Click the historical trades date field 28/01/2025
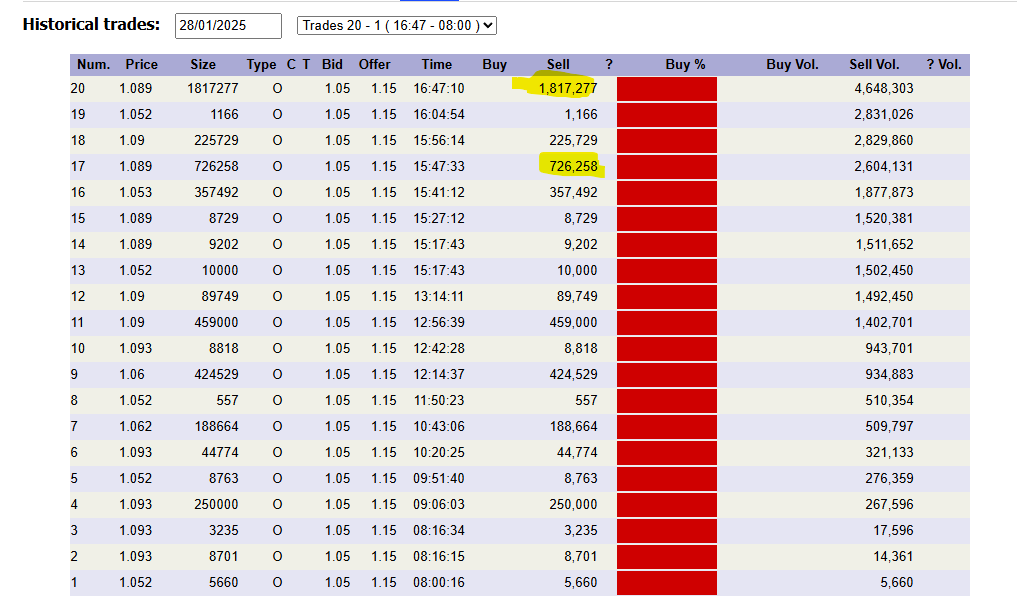1019x609 pixels. [x=228, y=26]
